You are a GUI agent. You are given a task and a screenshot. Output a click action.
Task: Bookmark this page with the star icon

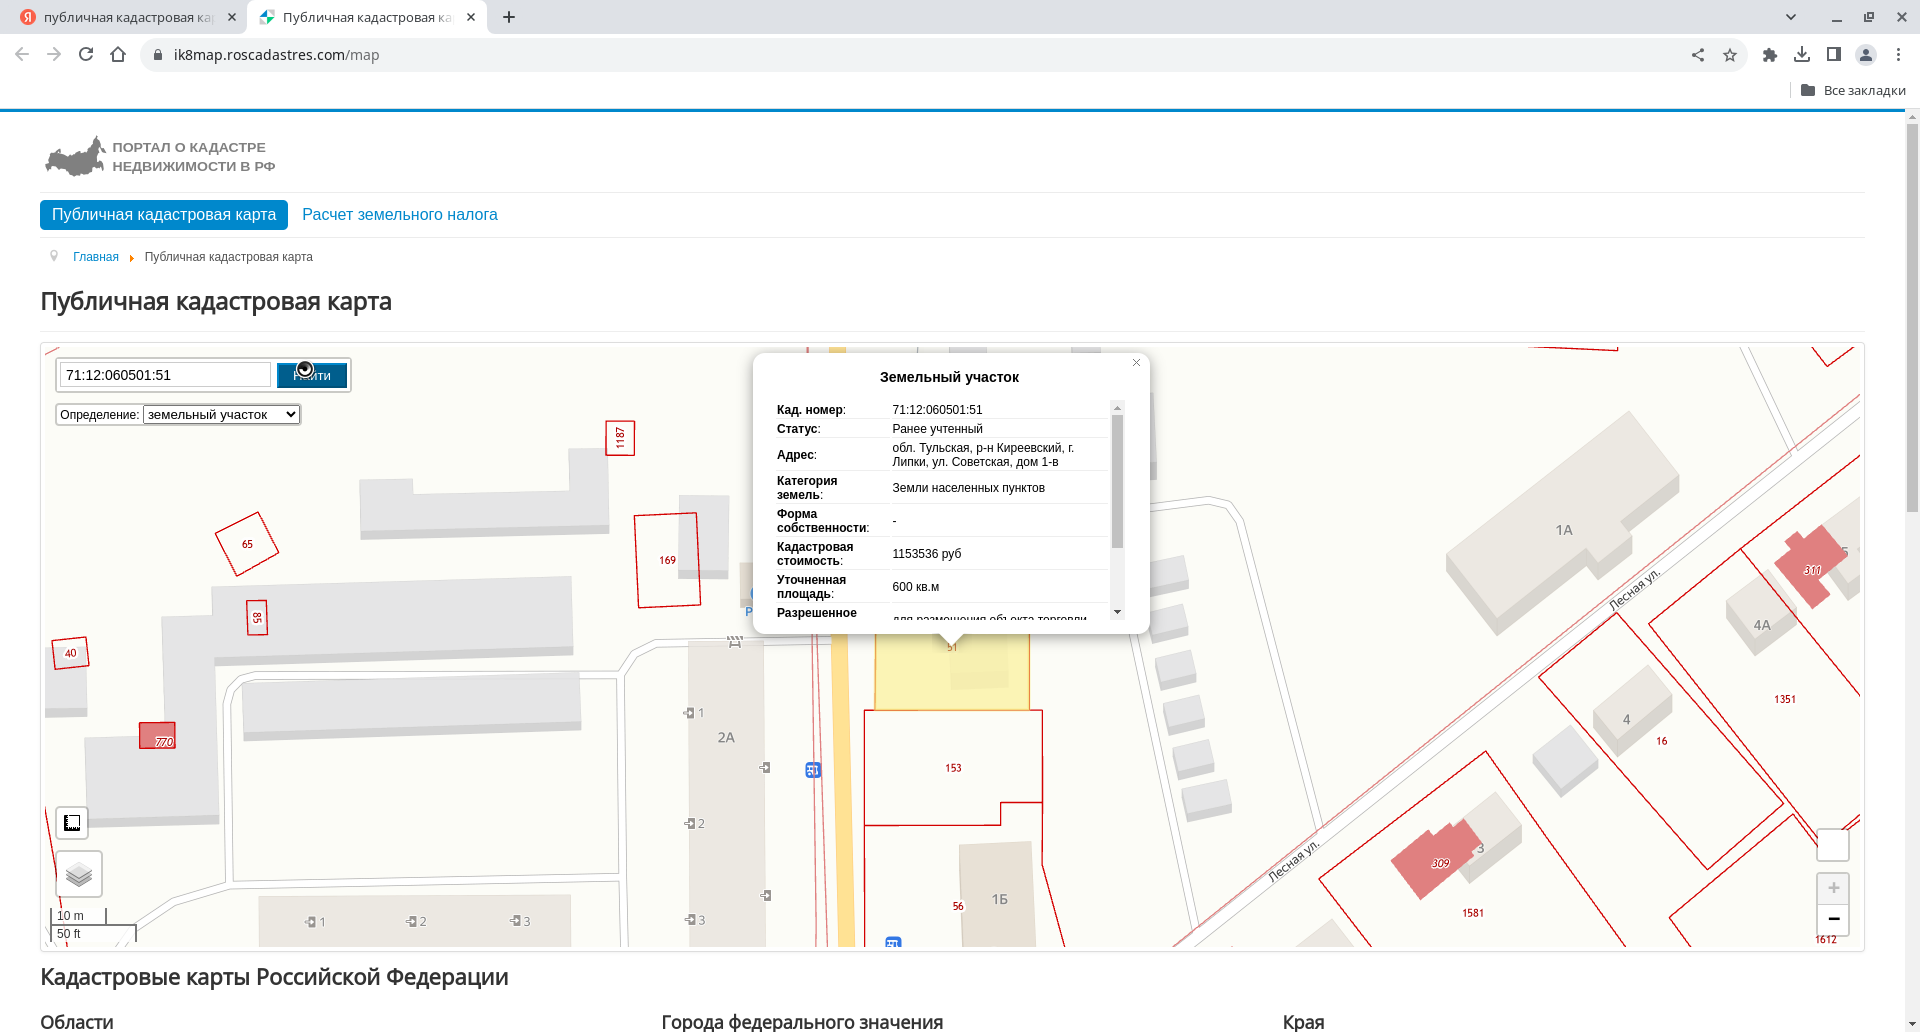point(1730,55)
